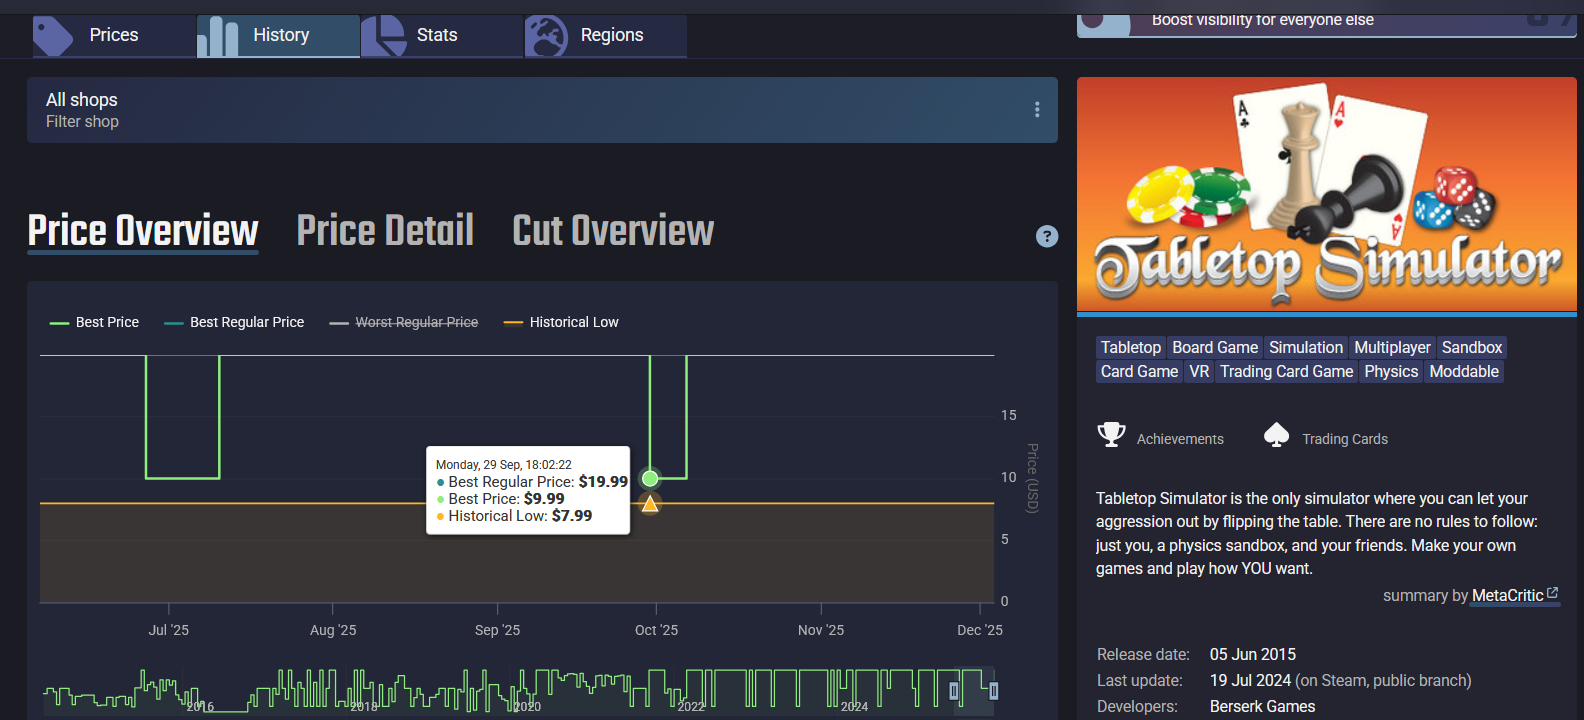The height and width of the screenshot is (720, 1584).
Task: Select the Multiplayer tag
Action: tap(1392, 347)
